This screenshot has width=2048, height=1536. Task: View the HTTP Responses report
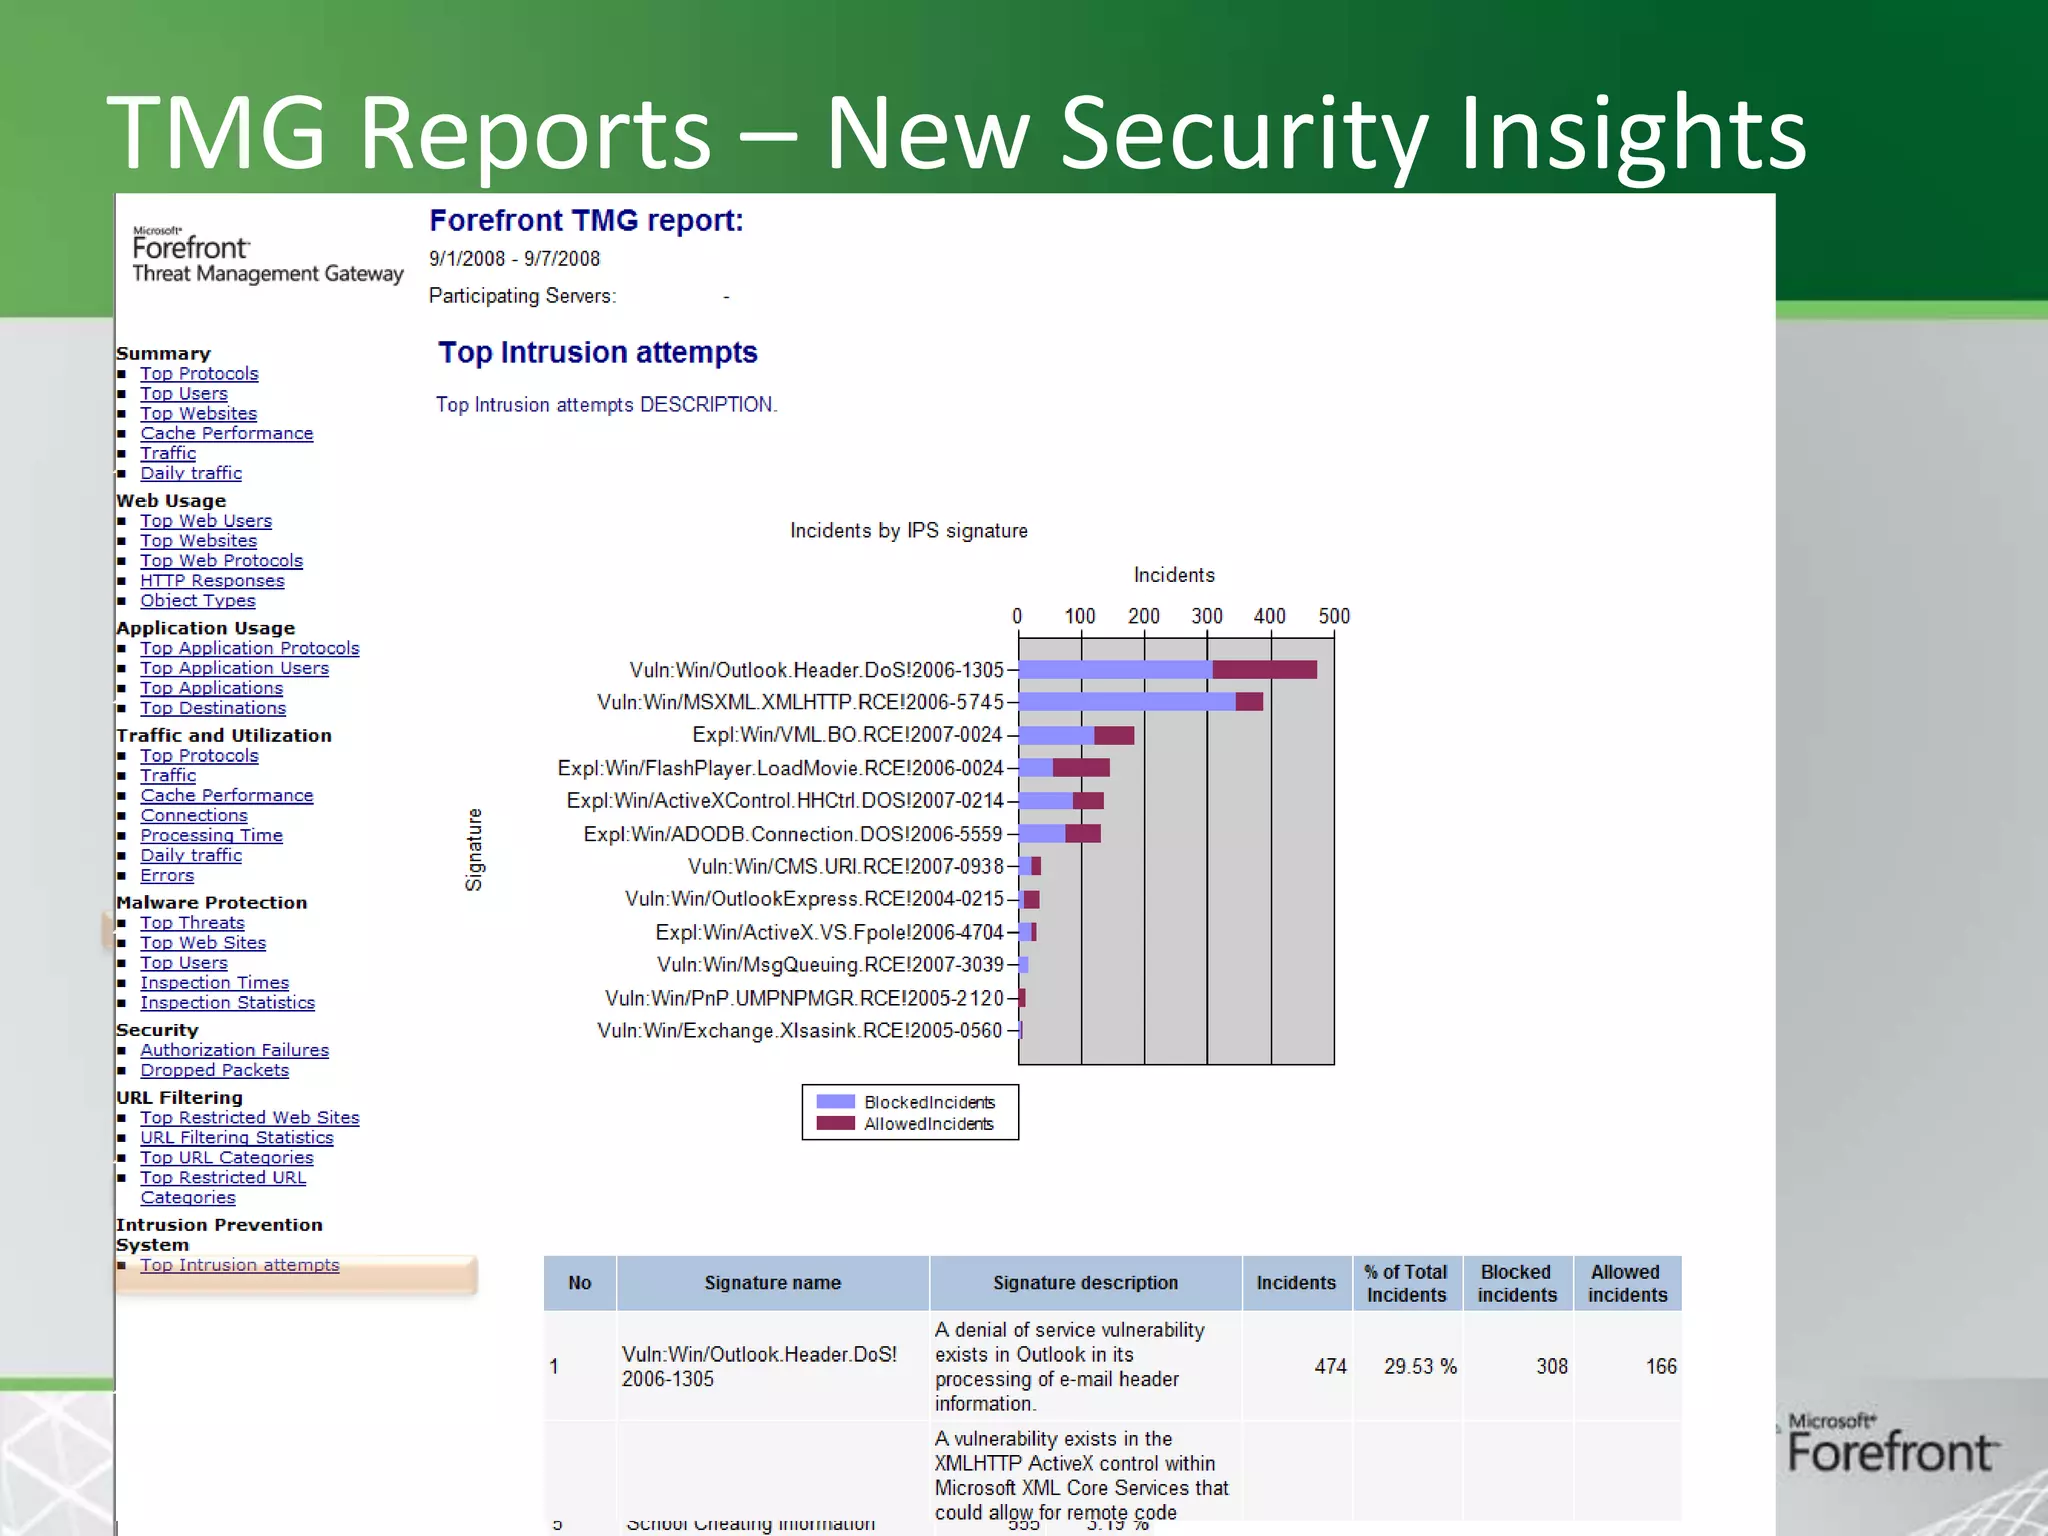(x=212, y=580)
